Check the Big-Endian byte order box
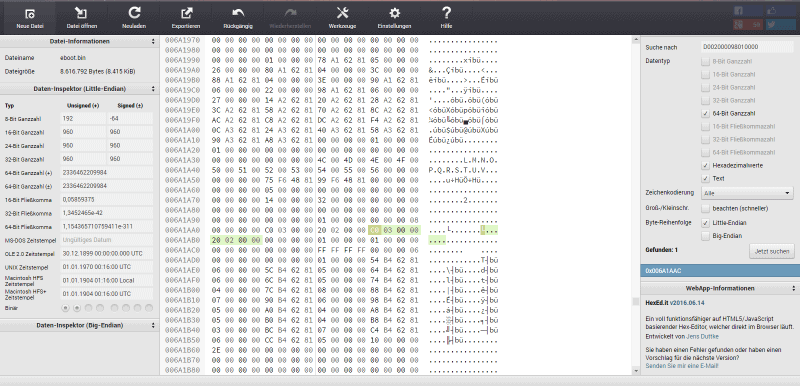 pyautogui.click(x=705, y=236)
